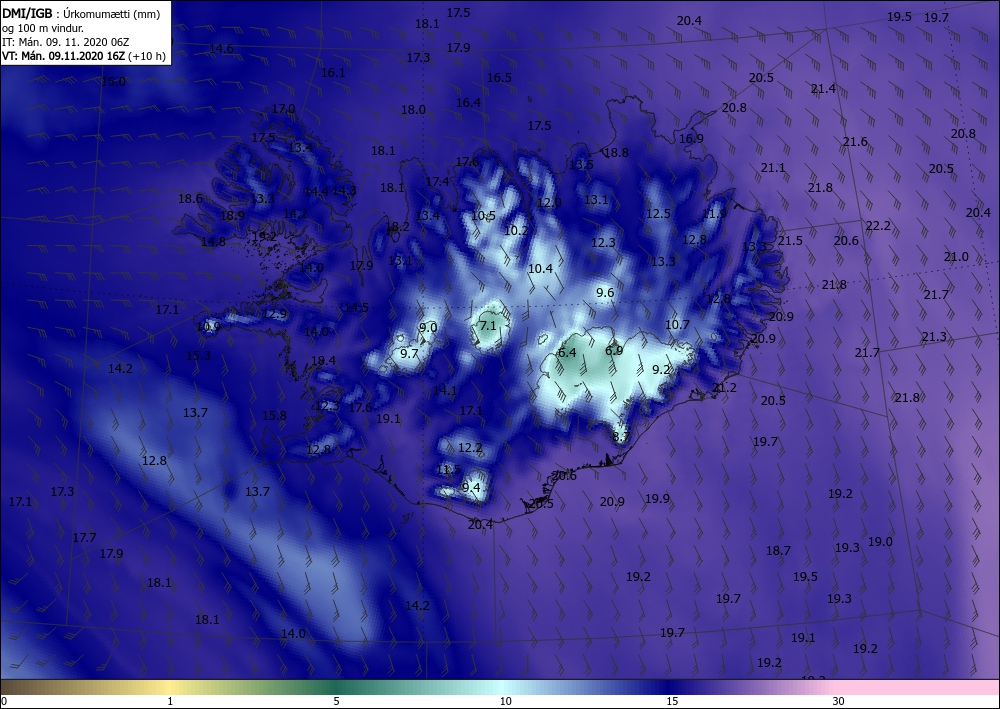Viewport: 1000px width, 709px height.
Task: Click the value 18.7 on the map
Action: (779, 550)
